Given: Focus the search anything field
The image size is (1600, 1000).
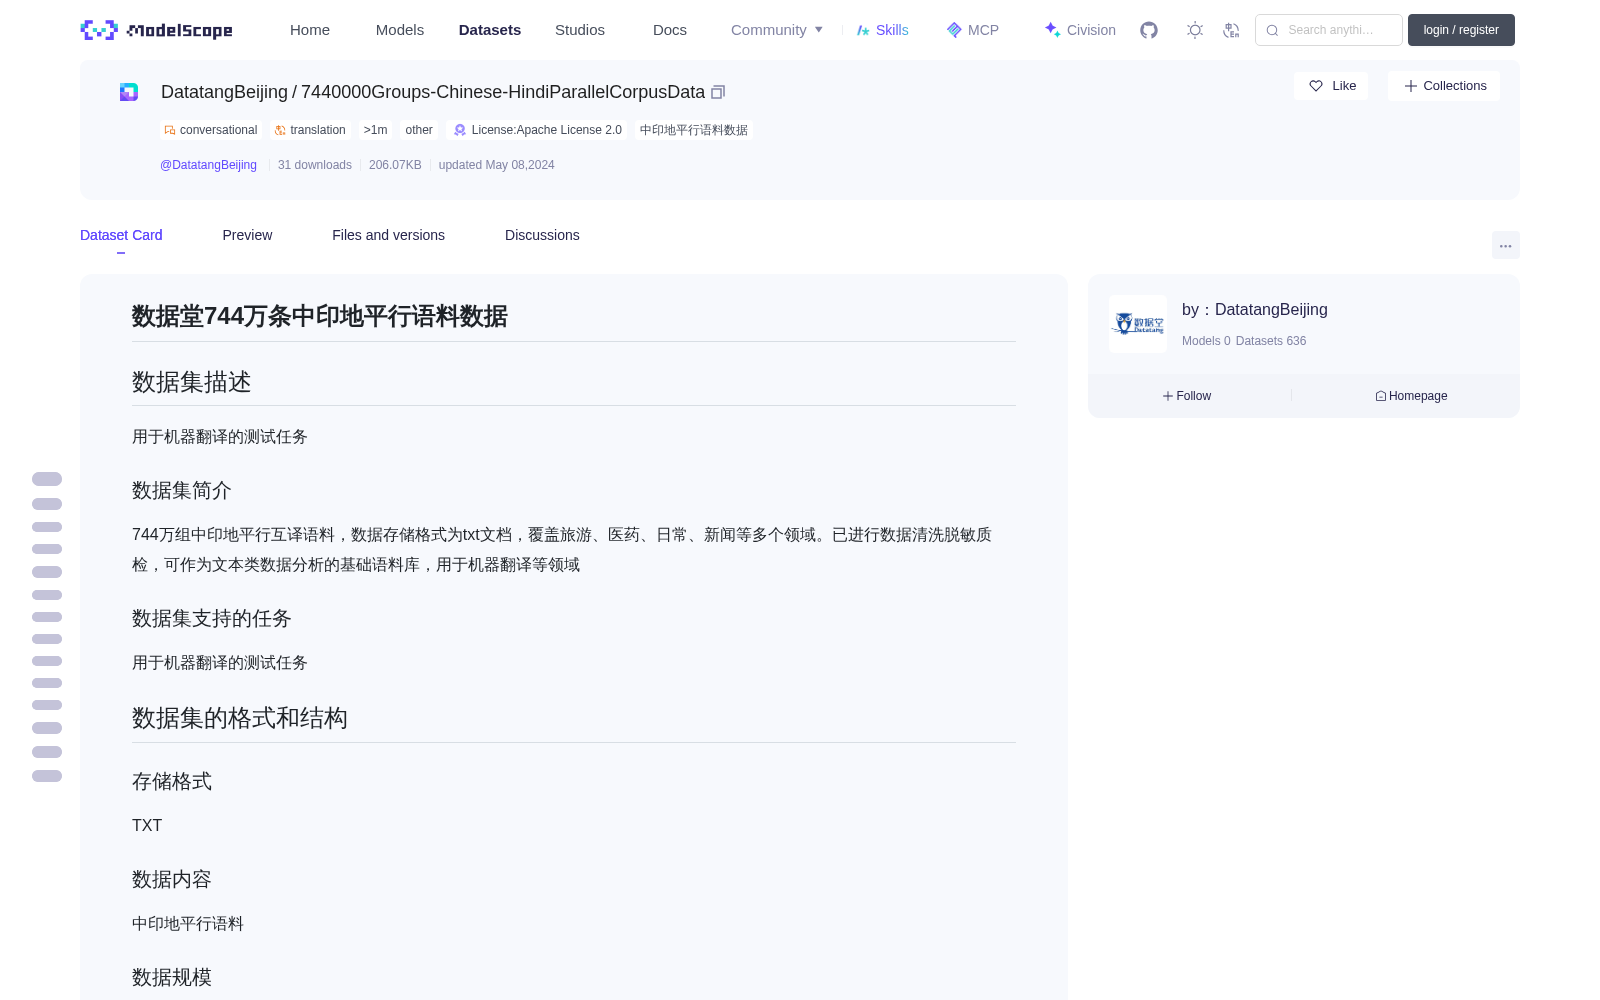Looking at the screenshot, I should 1329,30.
